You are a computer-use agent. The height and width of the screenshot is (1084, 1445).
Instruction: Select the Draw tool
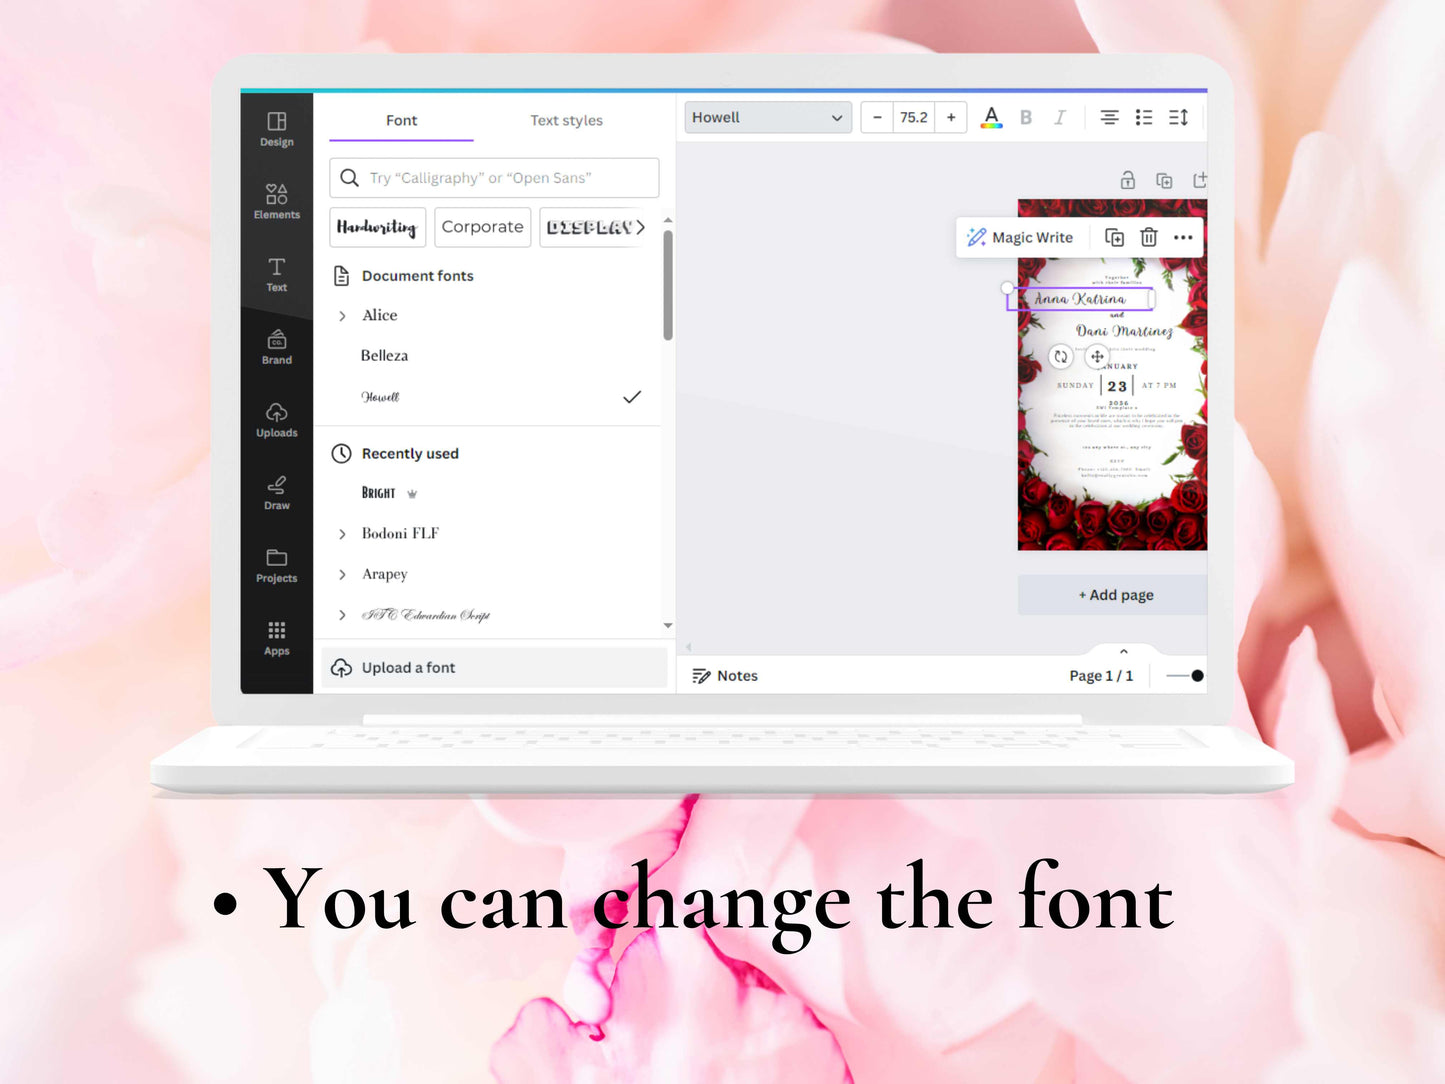click(x=276, y=491)
